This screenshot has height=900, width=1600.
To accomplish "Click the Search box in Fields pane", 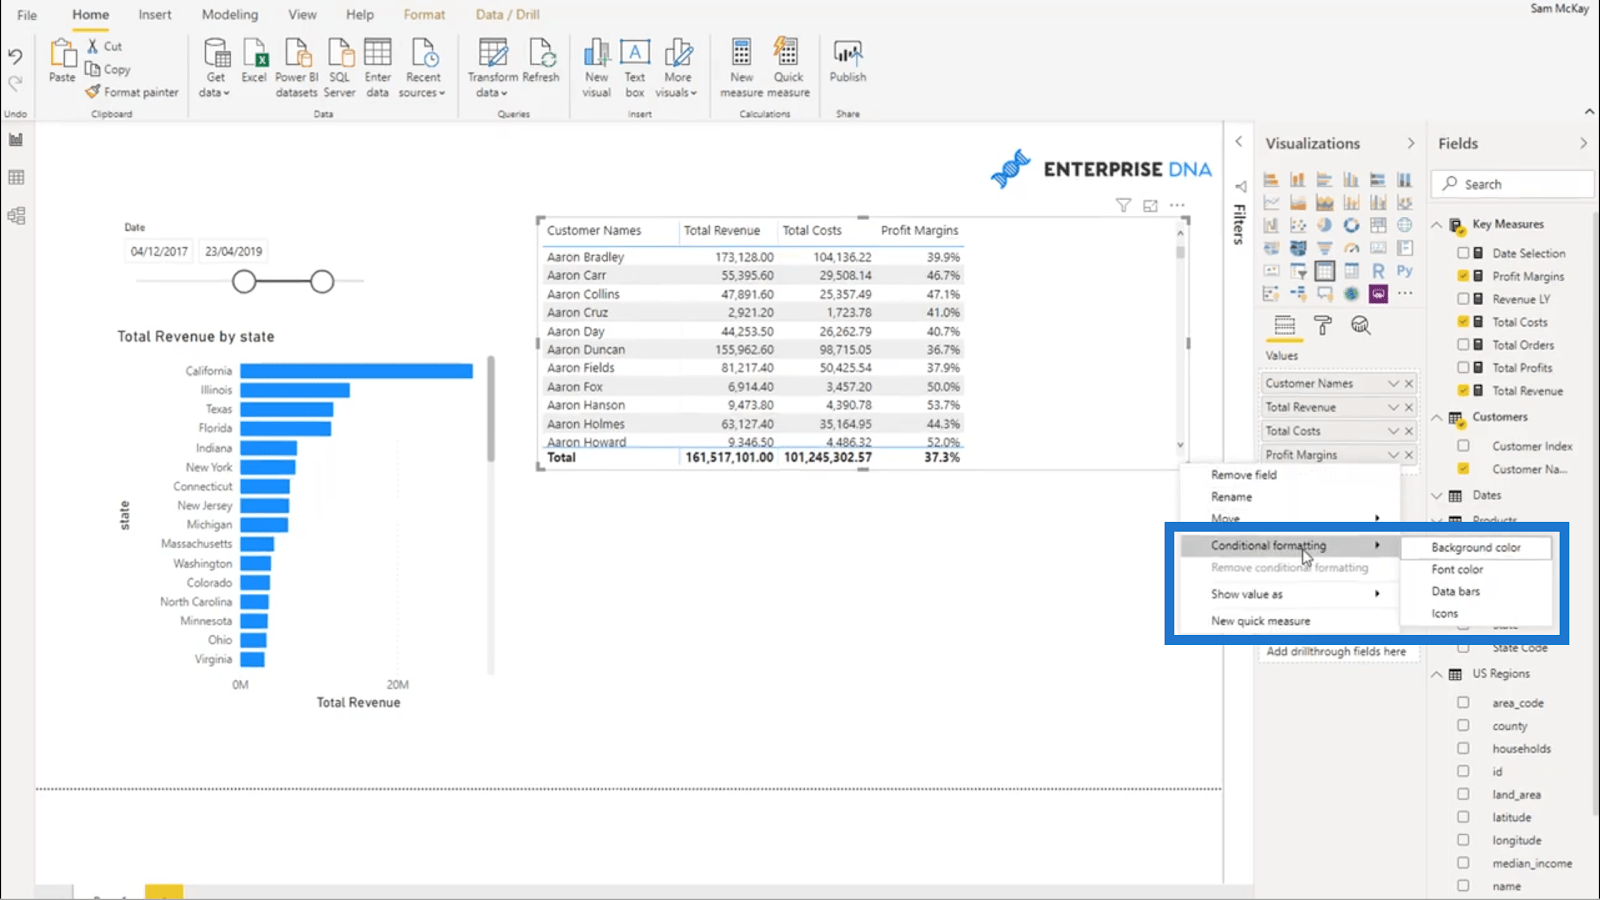I will [1513, 184].
